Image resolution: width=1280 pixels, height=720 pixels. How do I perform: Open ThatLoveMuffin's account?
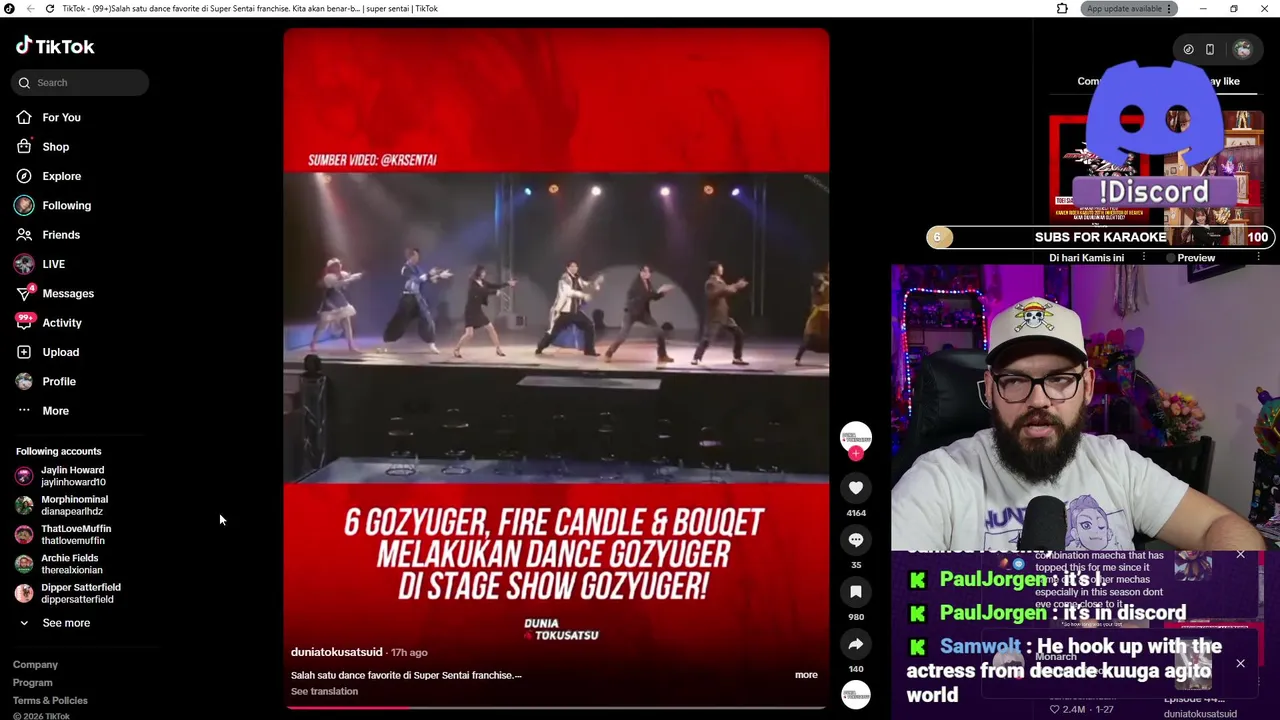point(76,535)
